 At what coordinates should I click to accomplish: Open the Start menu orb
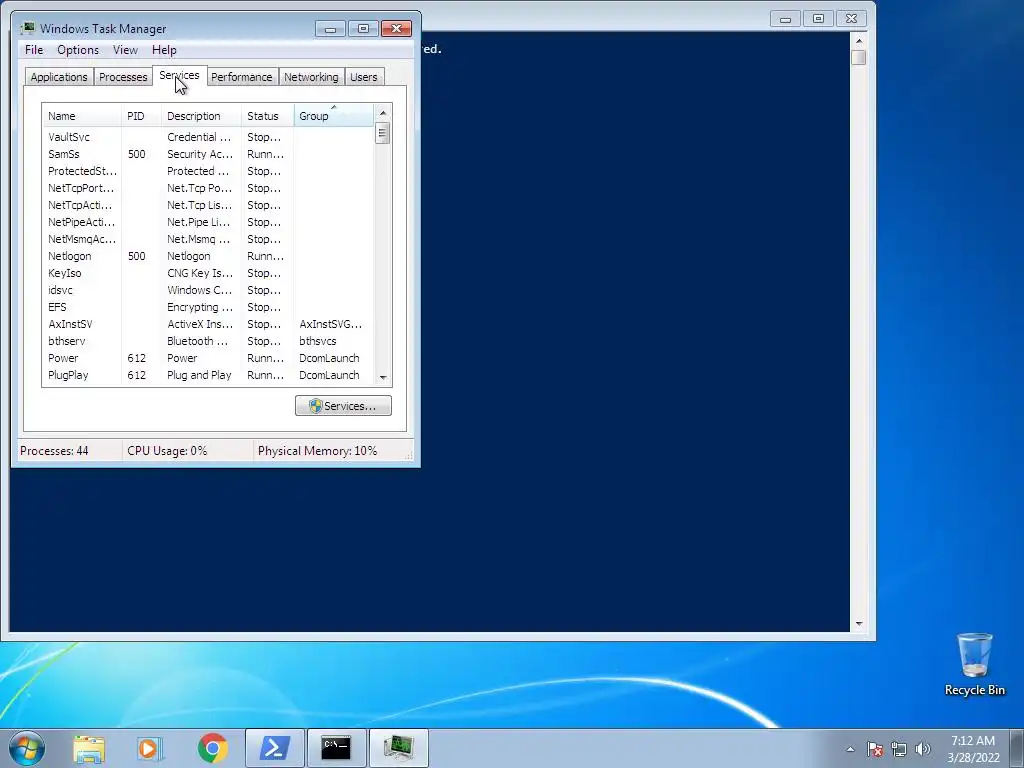(x=27, y=748)
